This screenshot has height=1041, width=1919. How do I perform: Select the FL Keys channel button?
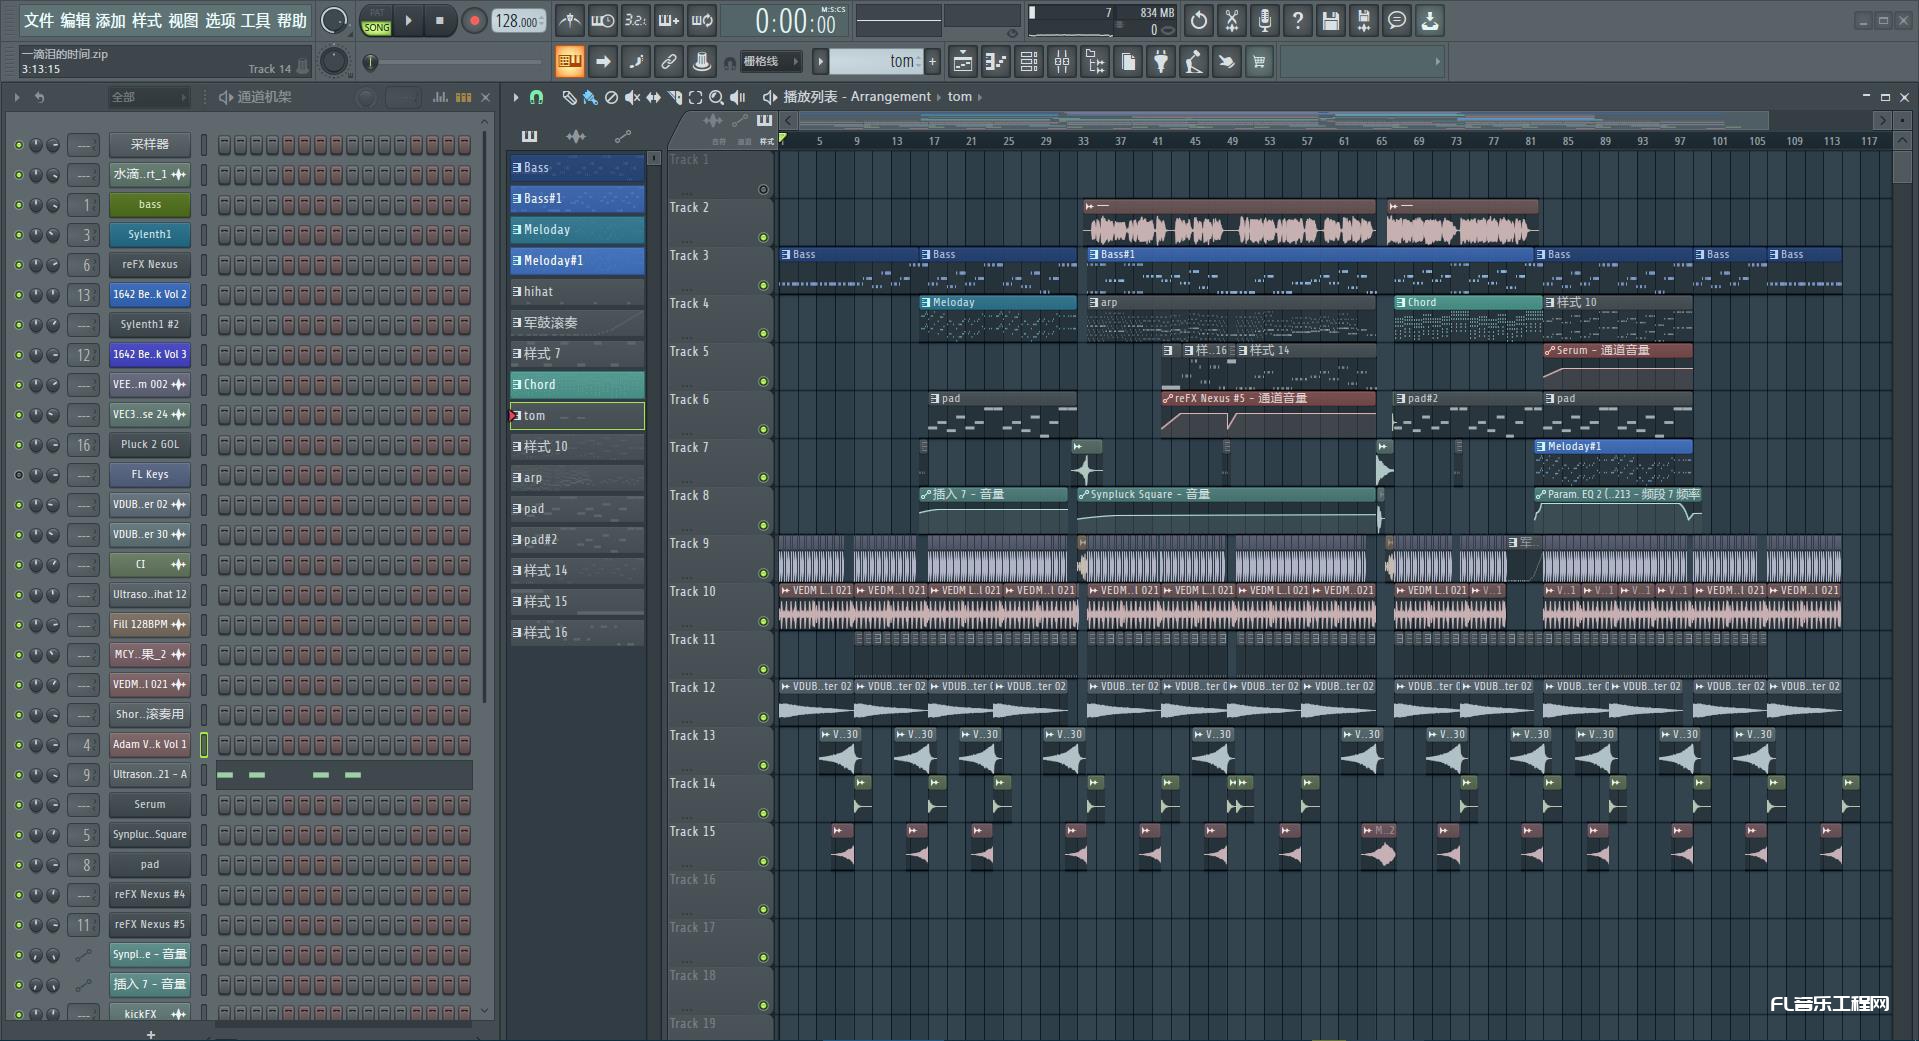pyautogui.click(x=150, y=475)
